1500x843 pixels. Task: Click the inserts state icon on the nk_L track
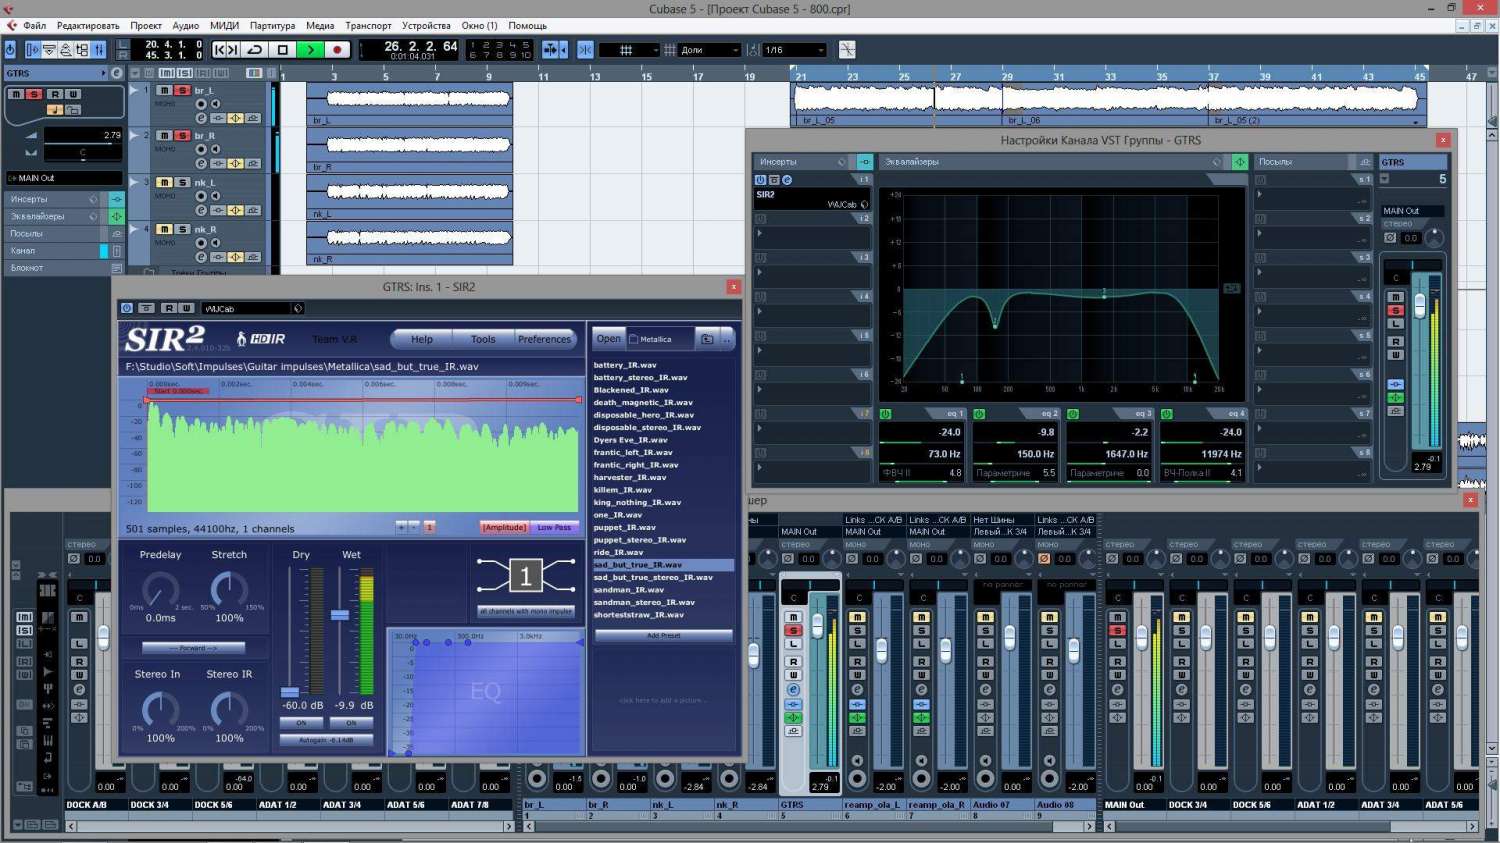pyautogui.click(x=217, y=210)
